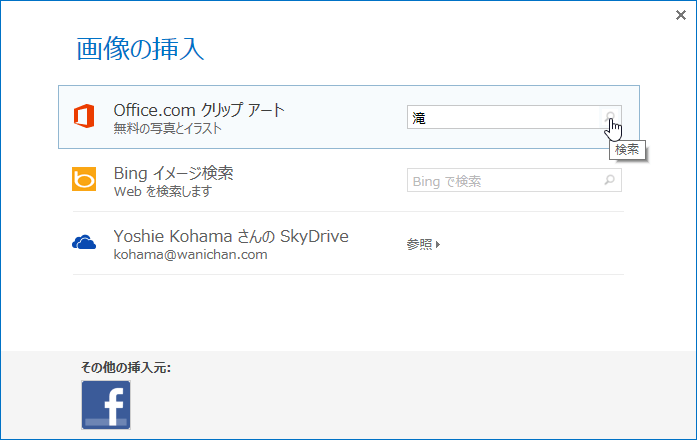This screenshot has width=697, height=440.
Task: Click Yoshie Kohama さんの SkyDrive title
Action: 231,236
